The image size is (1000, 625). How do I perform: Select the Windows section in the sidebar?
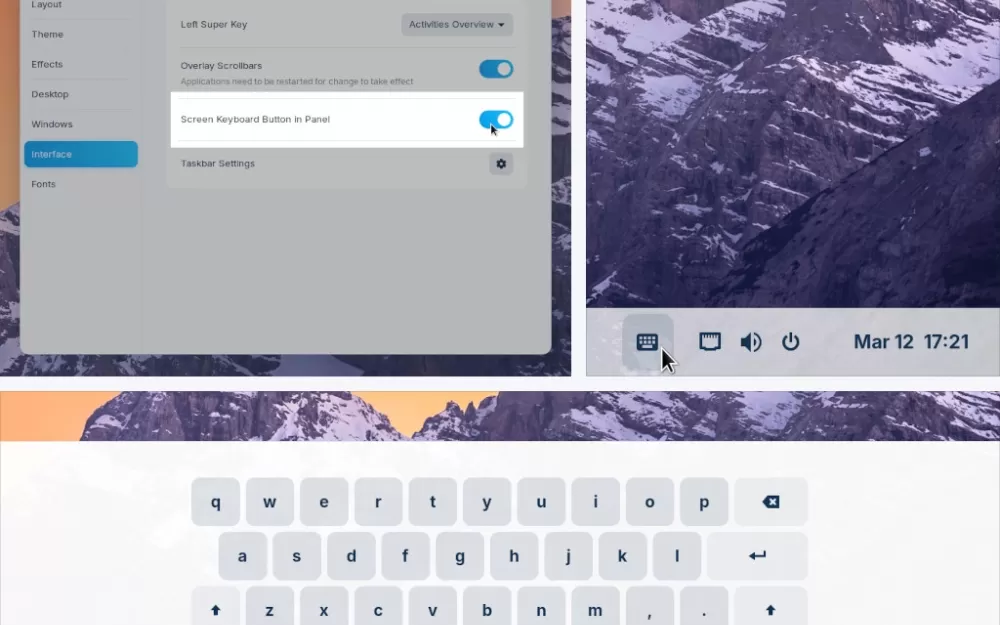tap(50, 124)
